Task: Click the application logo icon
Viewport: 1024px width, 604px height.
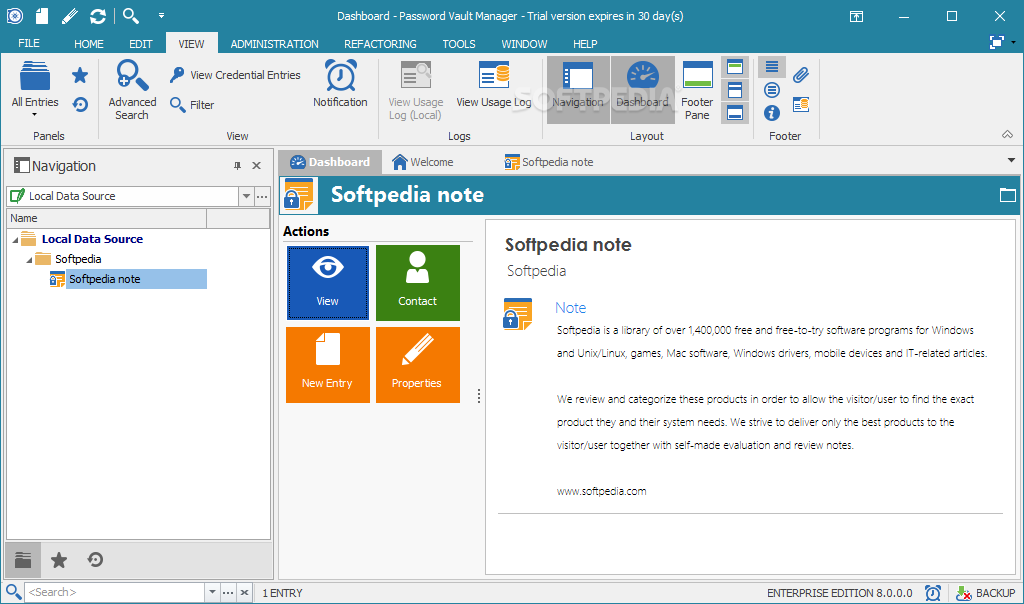Action: pyautogui.click(x=14, y=16)
